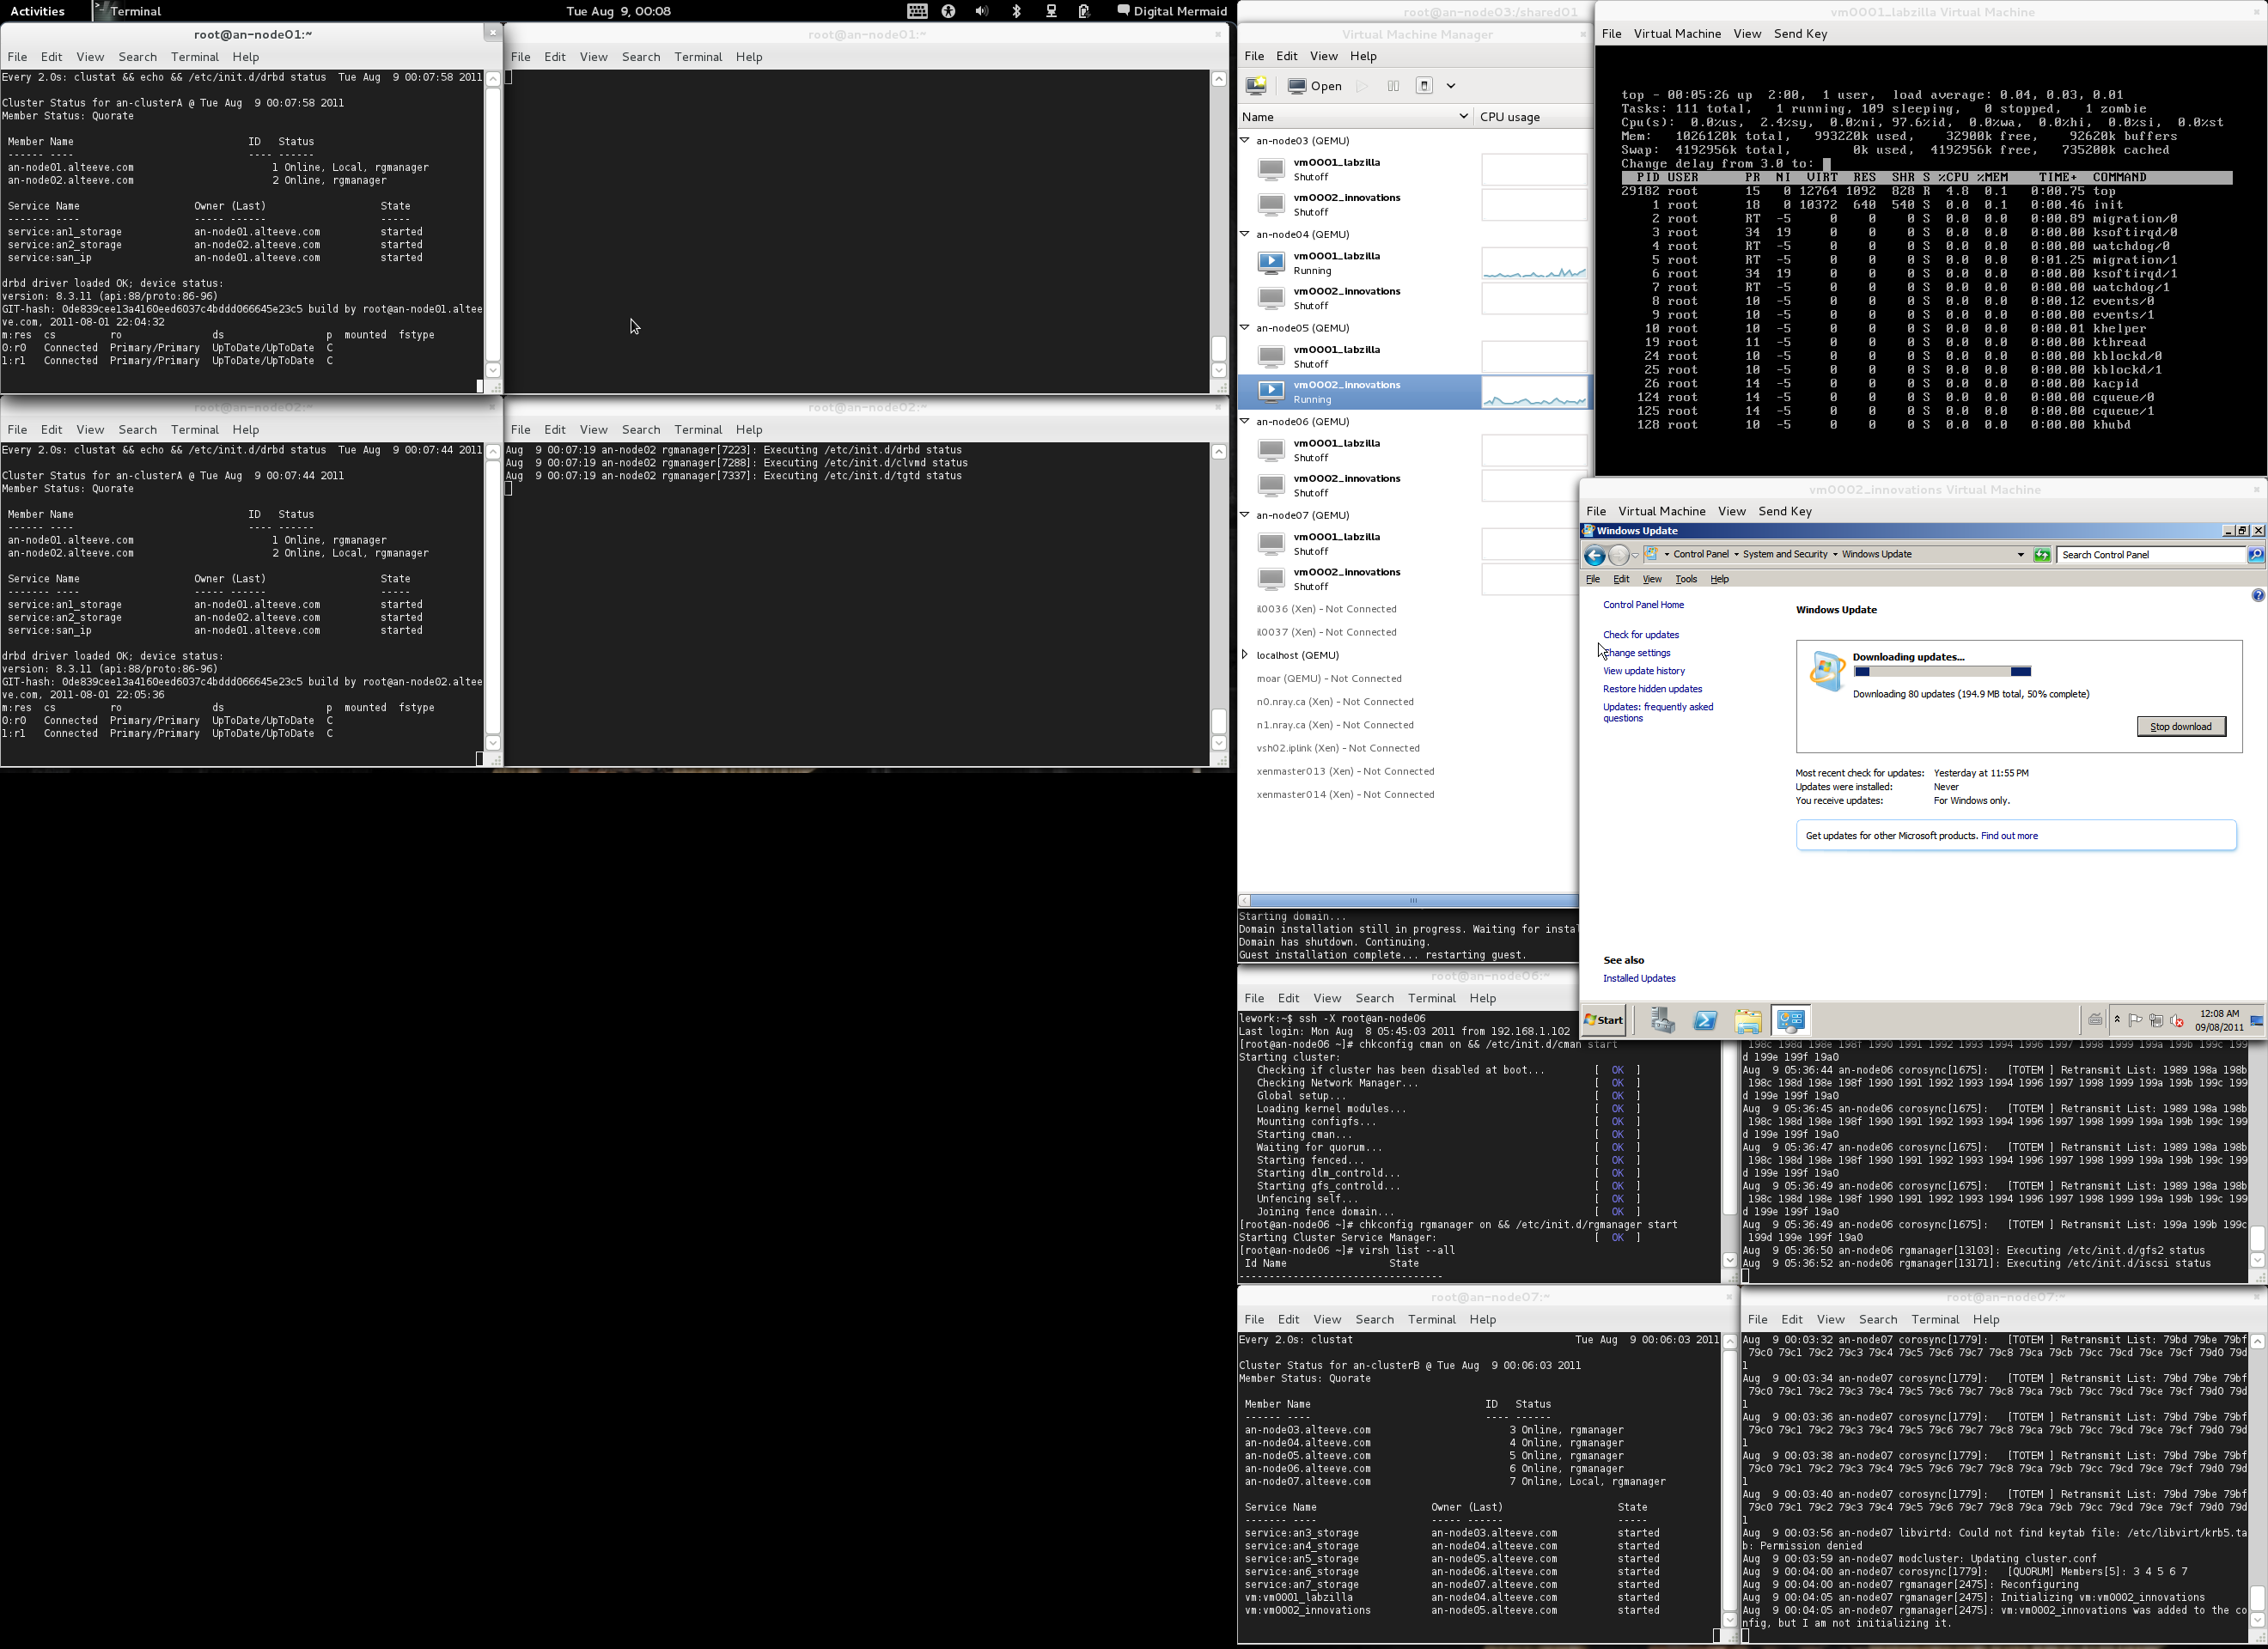Click the Stop download button
Image resolution: width=2268 pixels, height=1649 pixels.
coord(2181,727)
